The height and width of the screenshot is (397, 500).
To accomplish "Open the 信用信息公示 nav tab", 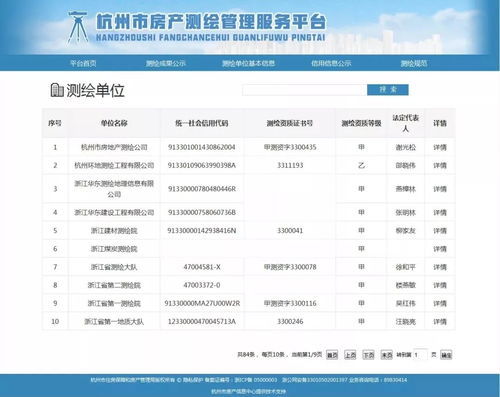I will (x=331, y=63).
